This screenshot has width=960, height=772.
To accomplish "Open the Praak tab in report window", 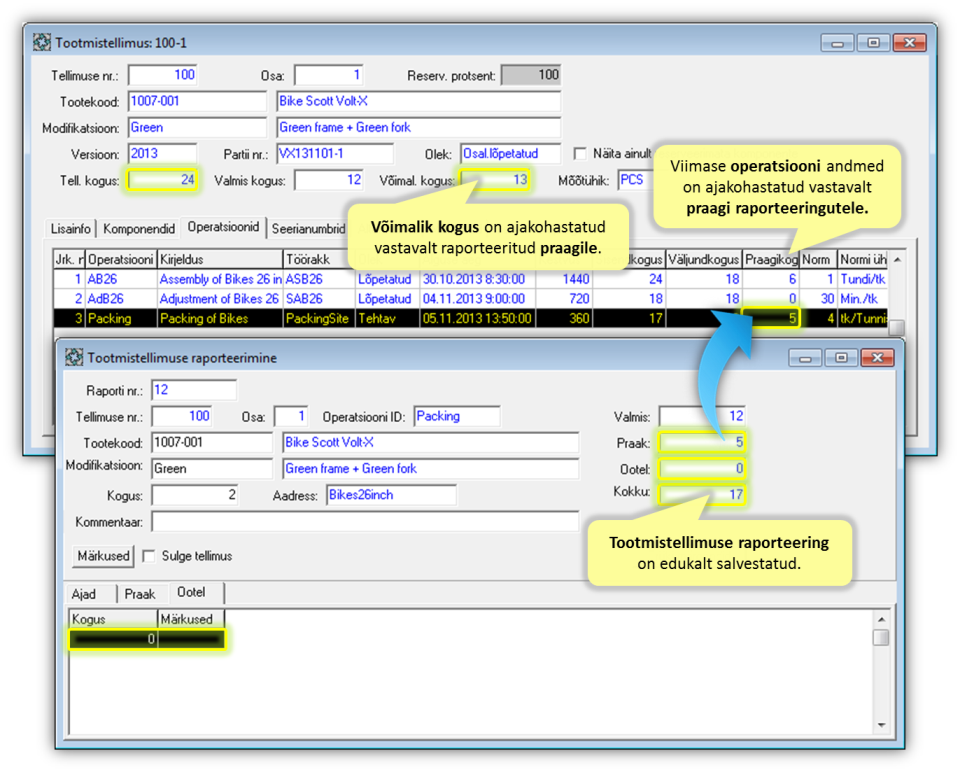I will 140,594.
